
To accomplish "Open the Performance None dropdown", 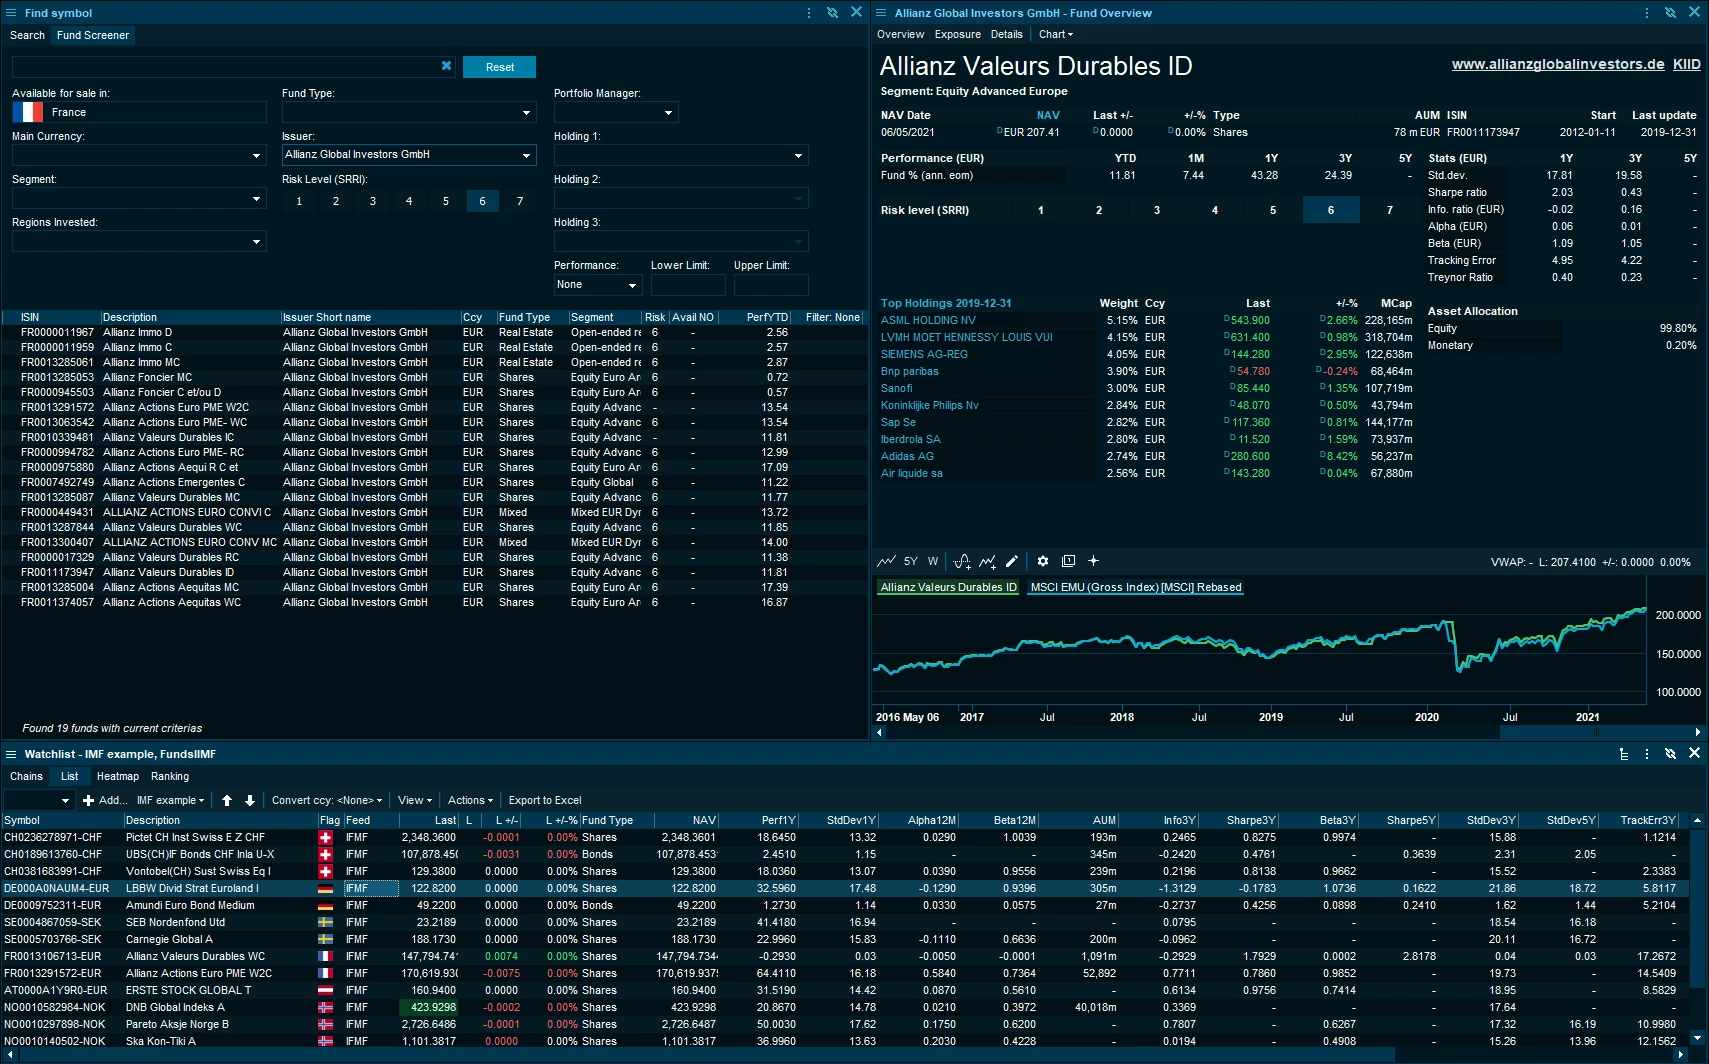I will 598,285.
